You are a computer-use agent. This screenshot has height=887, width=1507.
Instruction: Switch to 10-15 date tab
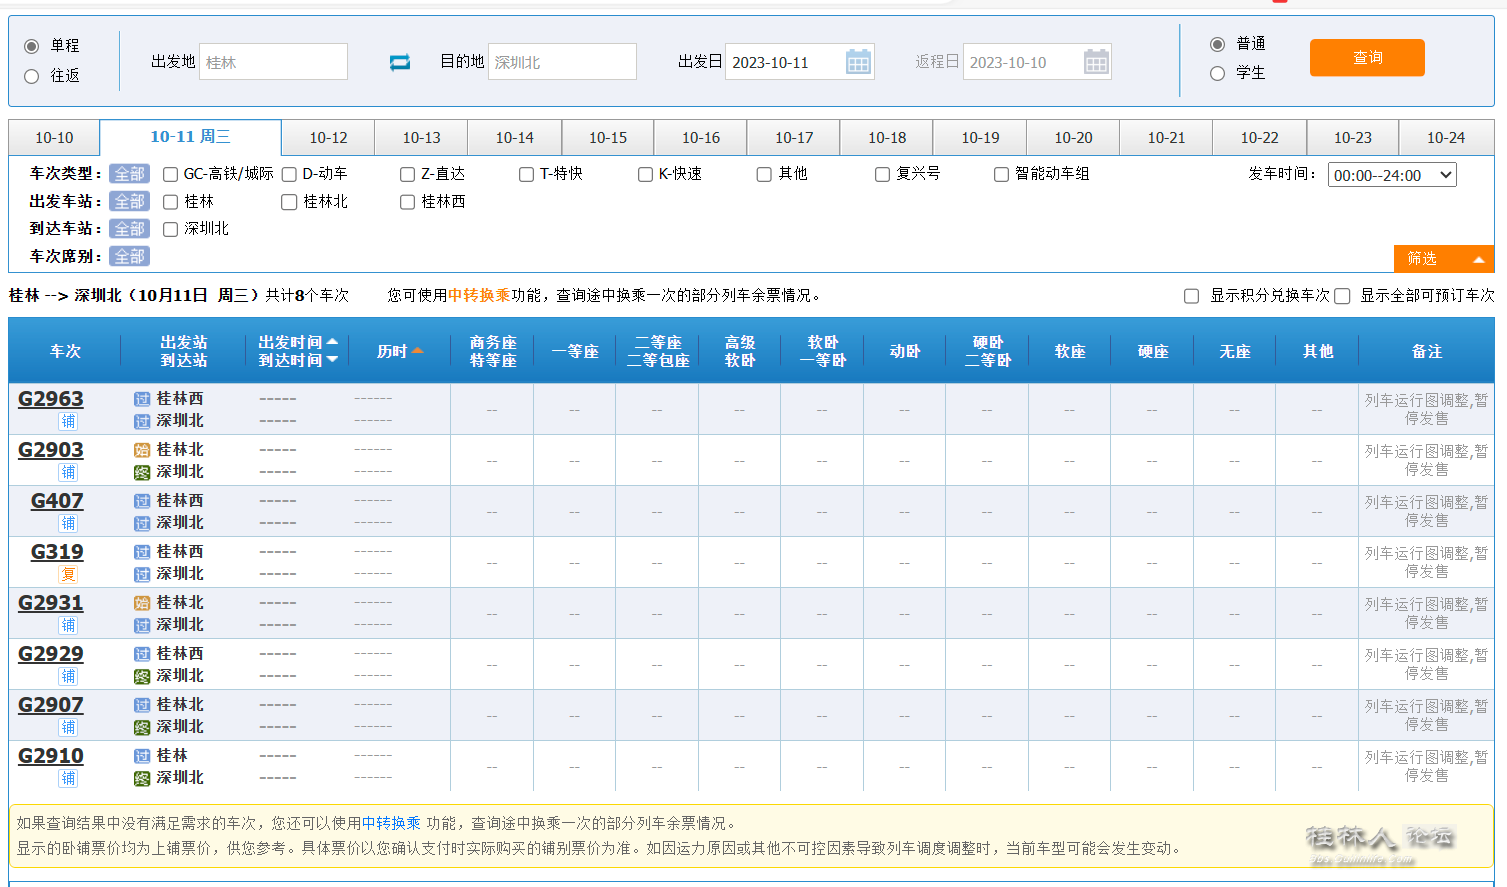pyautogui.click(x=608, y=138)
